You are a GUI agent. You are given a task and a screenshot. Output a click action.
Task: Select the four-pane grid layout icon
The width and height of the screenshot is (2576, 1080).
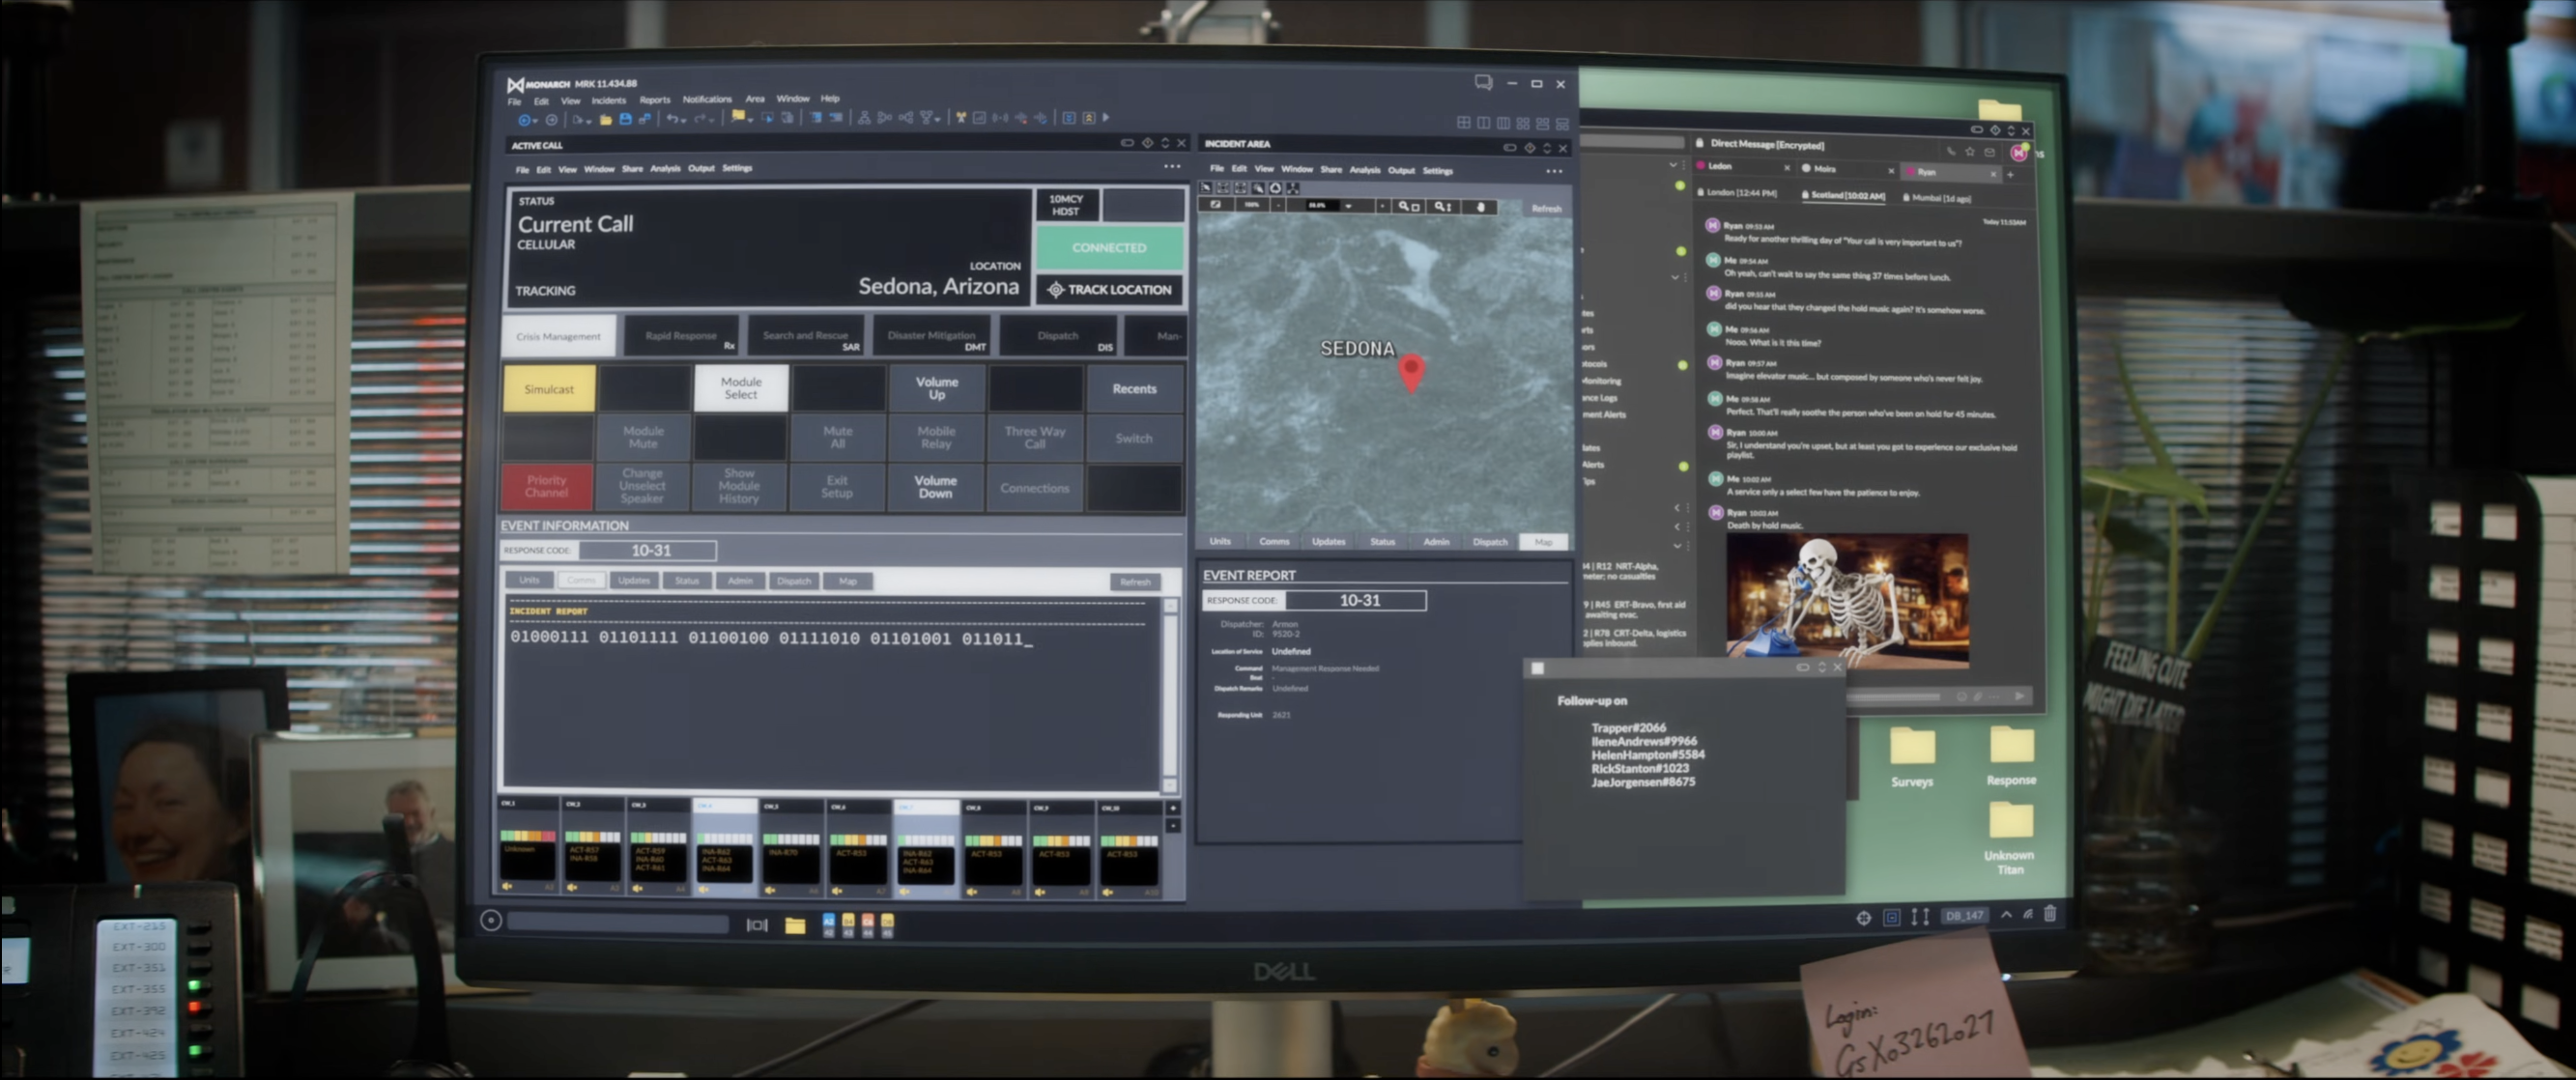(1464, 123)
